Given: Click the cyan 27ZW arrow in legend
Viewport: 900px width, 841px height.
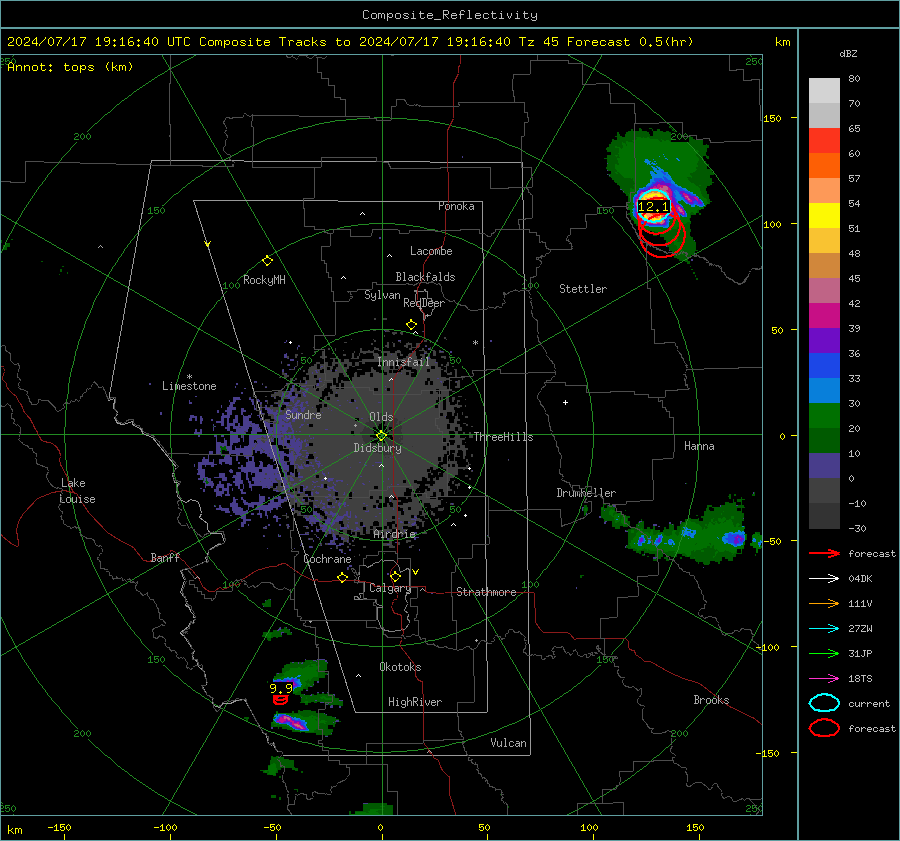Looking at the screenshot, I should 824,629.
